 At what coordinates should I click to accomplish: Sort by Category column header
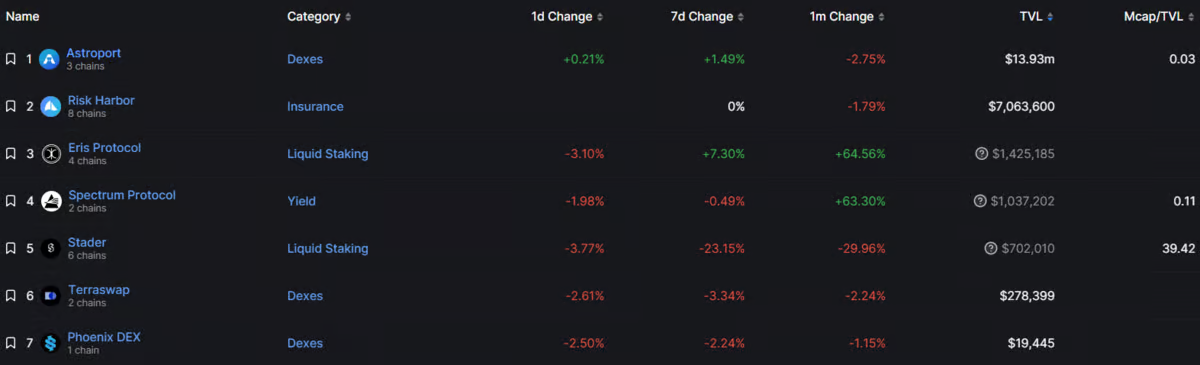(x=319, y=17)
